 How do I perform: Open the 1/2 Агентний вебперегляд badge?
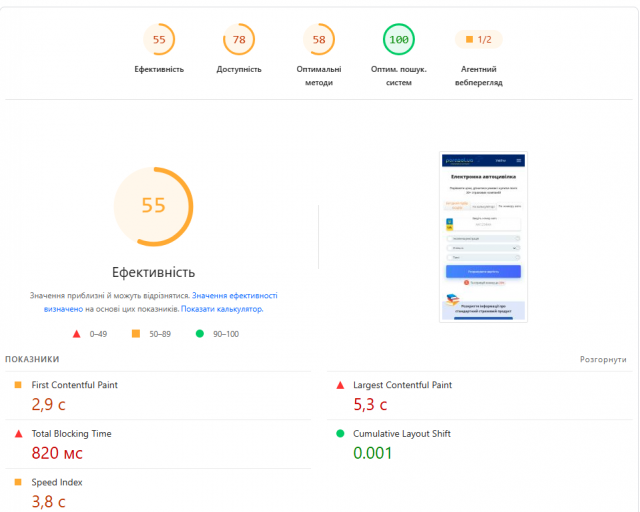coord(479,40)
